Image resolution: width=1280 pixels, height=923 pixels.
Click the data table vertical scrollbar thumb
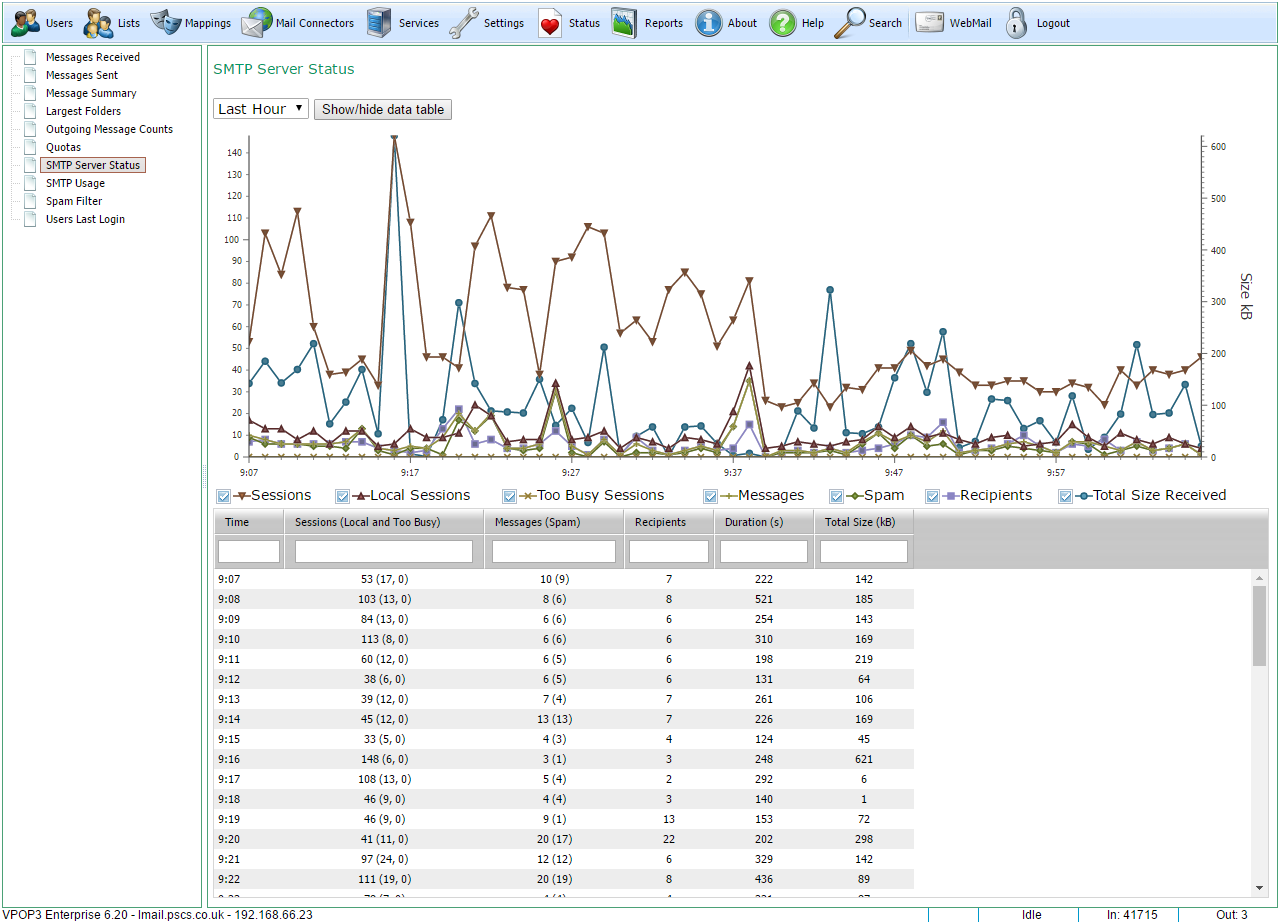click(1259, 626)
